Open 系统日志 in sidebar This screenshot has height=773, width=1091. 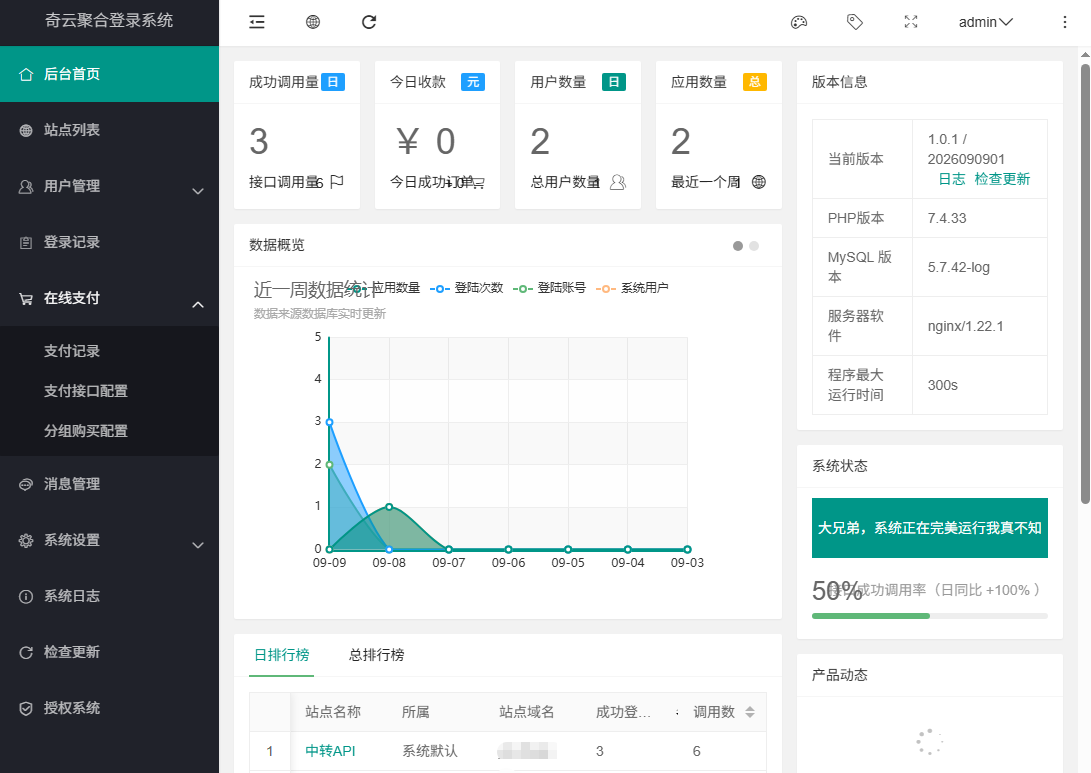(109, 596)
